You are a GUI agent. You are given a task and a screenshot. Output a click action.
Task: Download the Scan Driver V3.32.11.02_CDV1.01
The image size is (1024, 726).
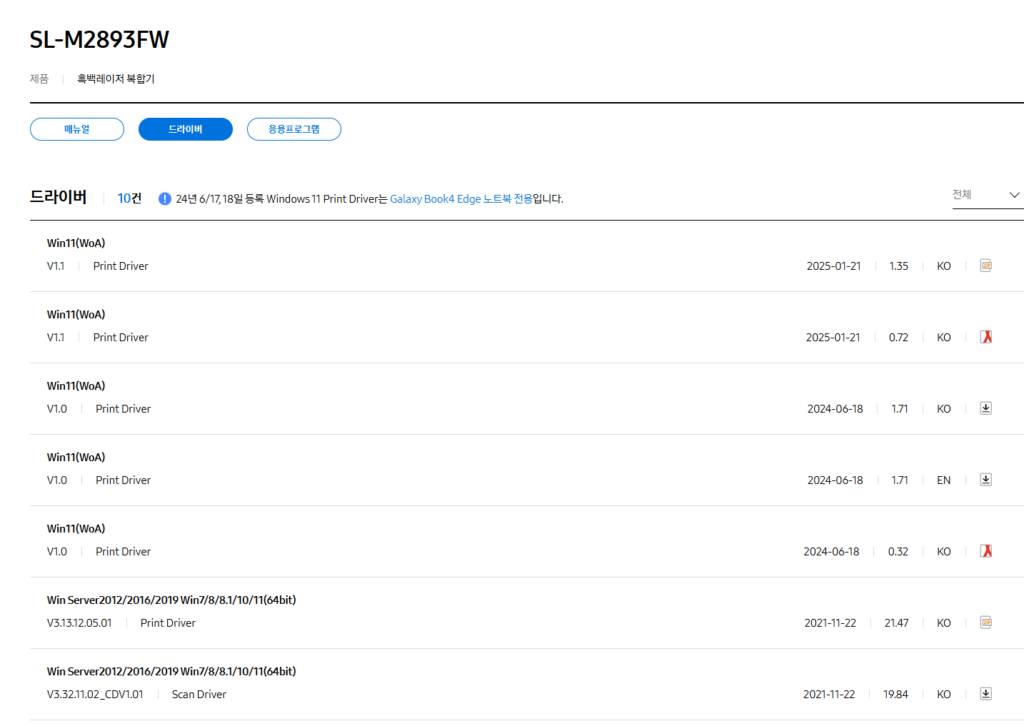pos(985,693)
